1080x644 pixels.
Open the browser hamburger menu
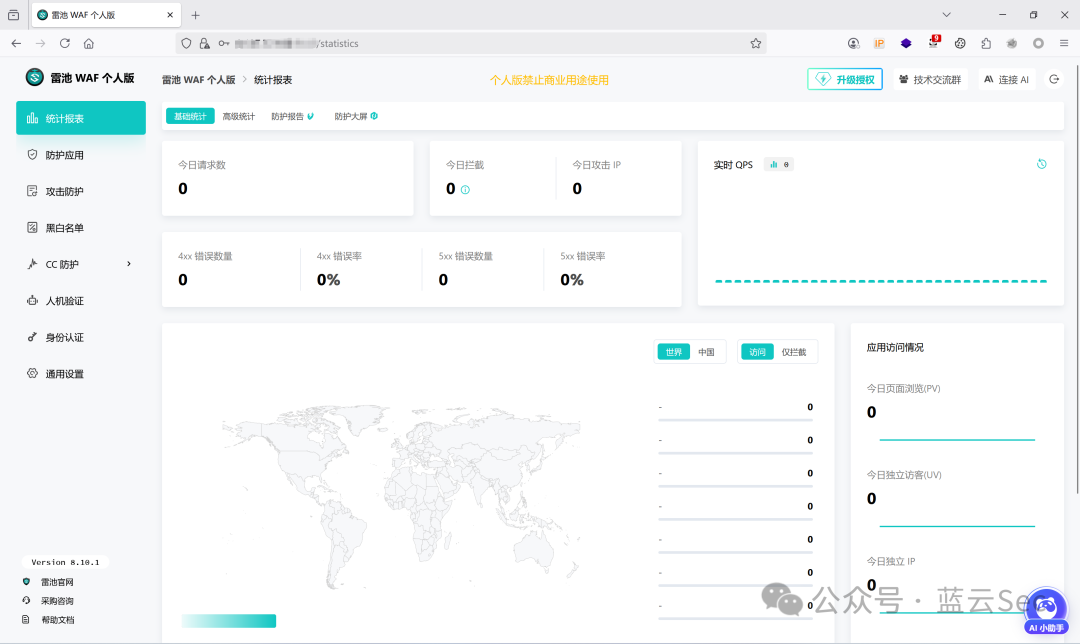1064,43
